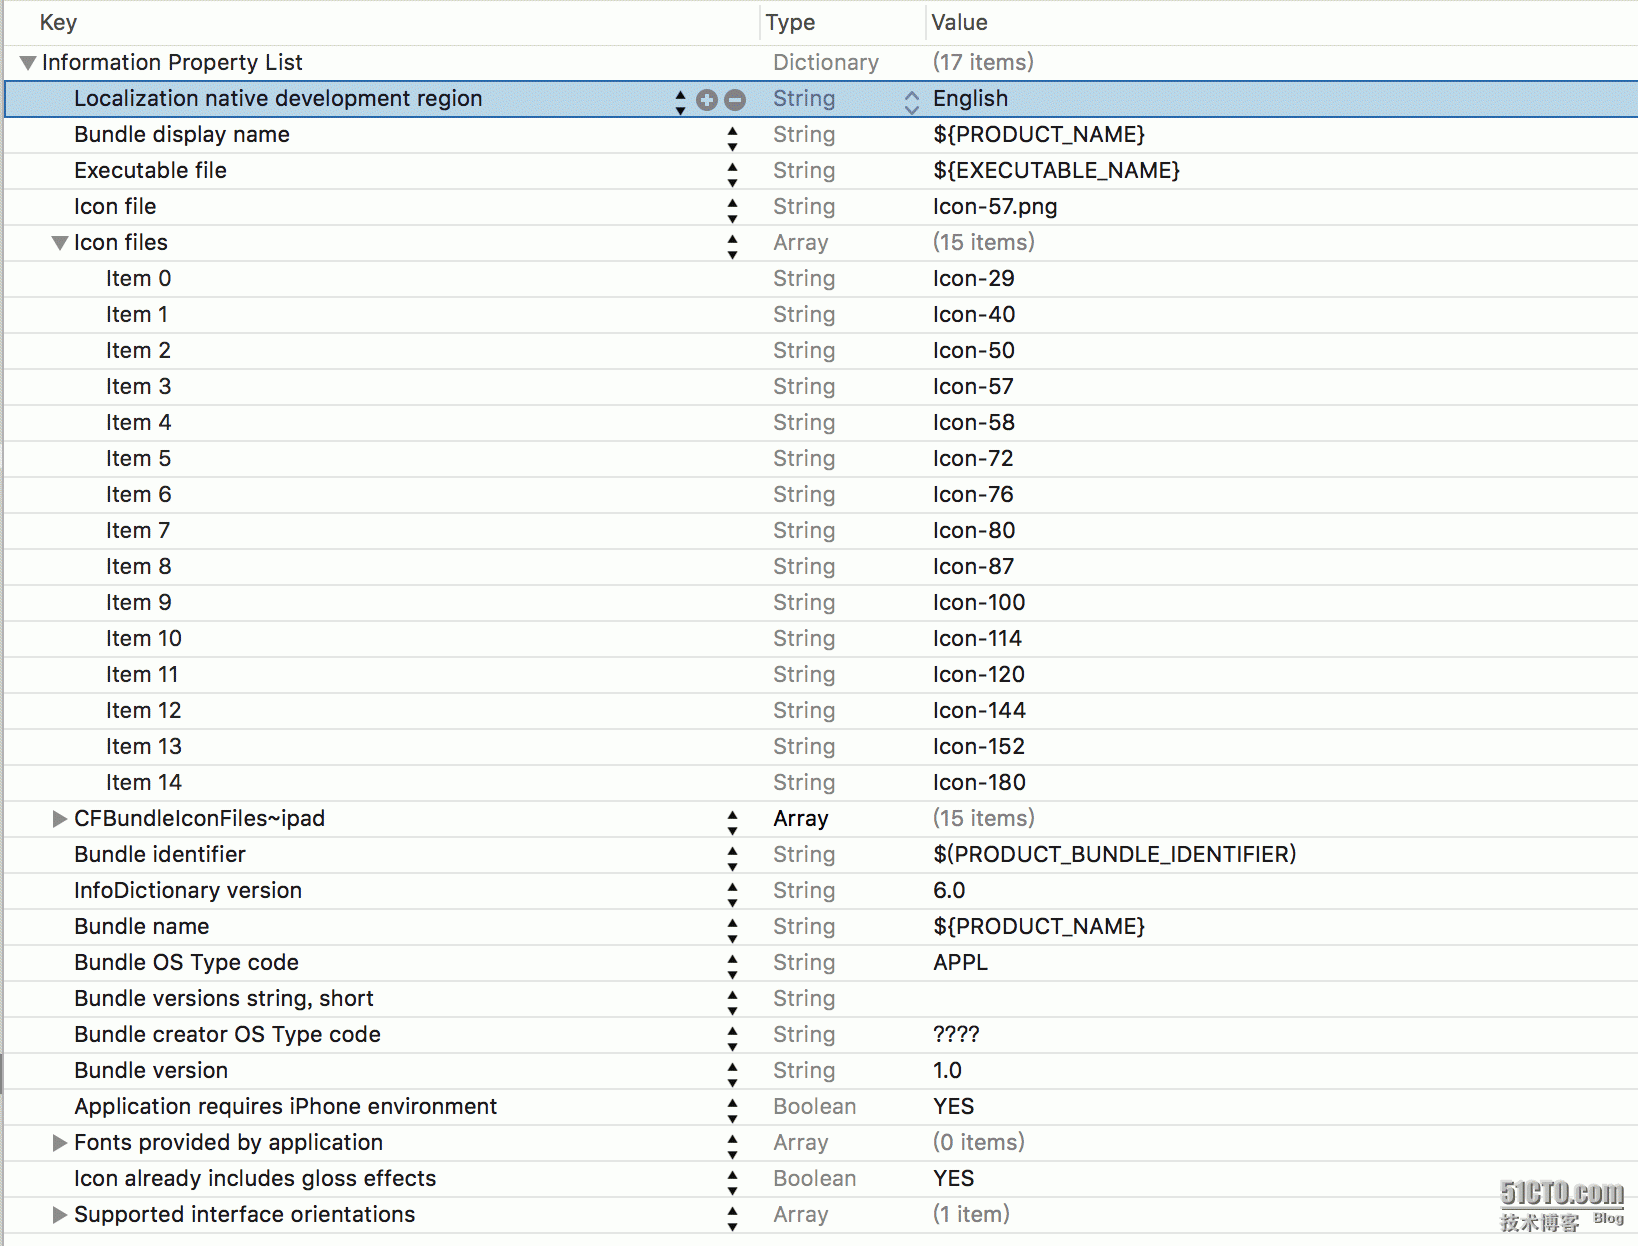Viewport: 1638px width, 1246px height.
Task: Select the Item 8 row
Action: pyautogui.click(x=820, y=567)
